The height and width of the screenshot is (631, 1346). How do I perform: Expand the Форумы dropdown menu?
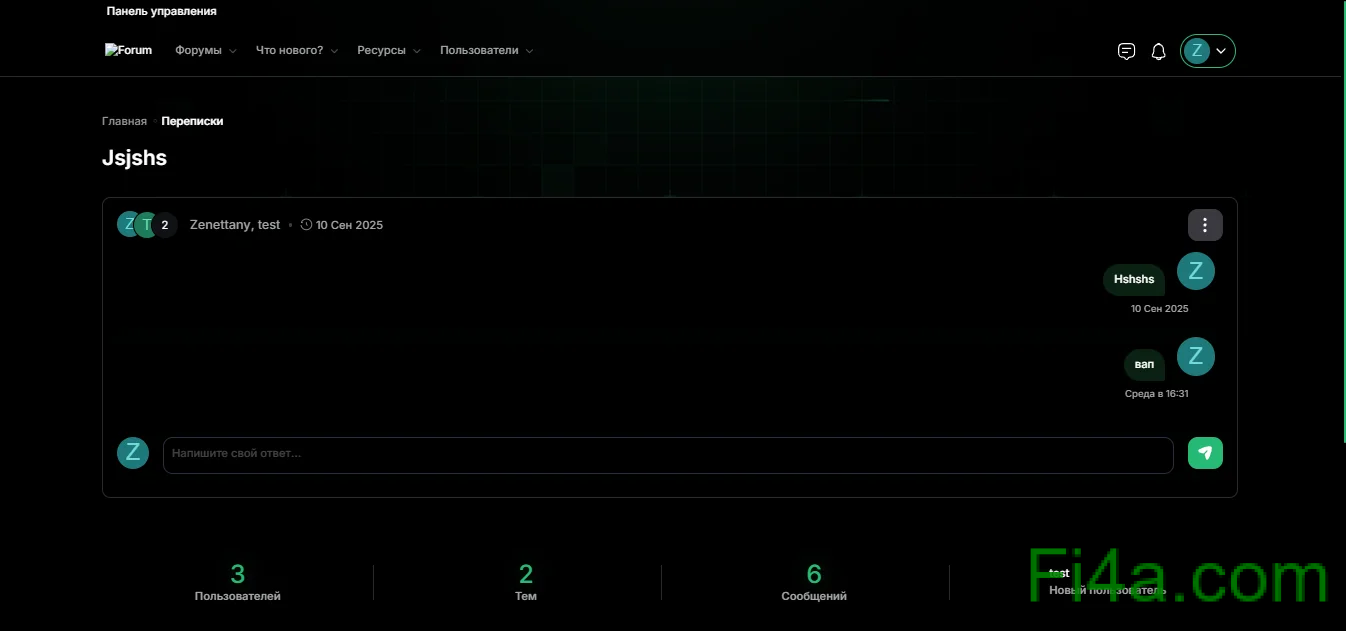click(205, 51)
